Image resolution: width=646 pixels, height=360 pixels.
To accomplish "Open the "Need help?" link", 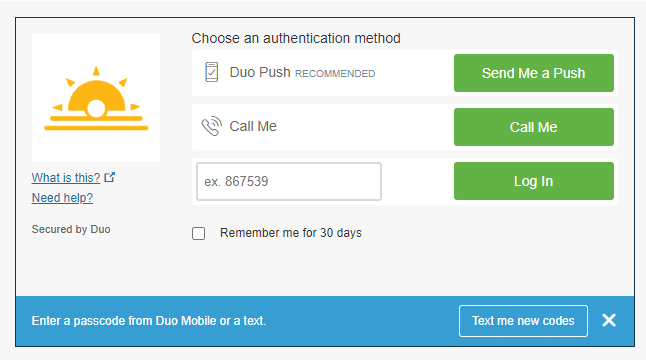I will click(x=62, y=198).
